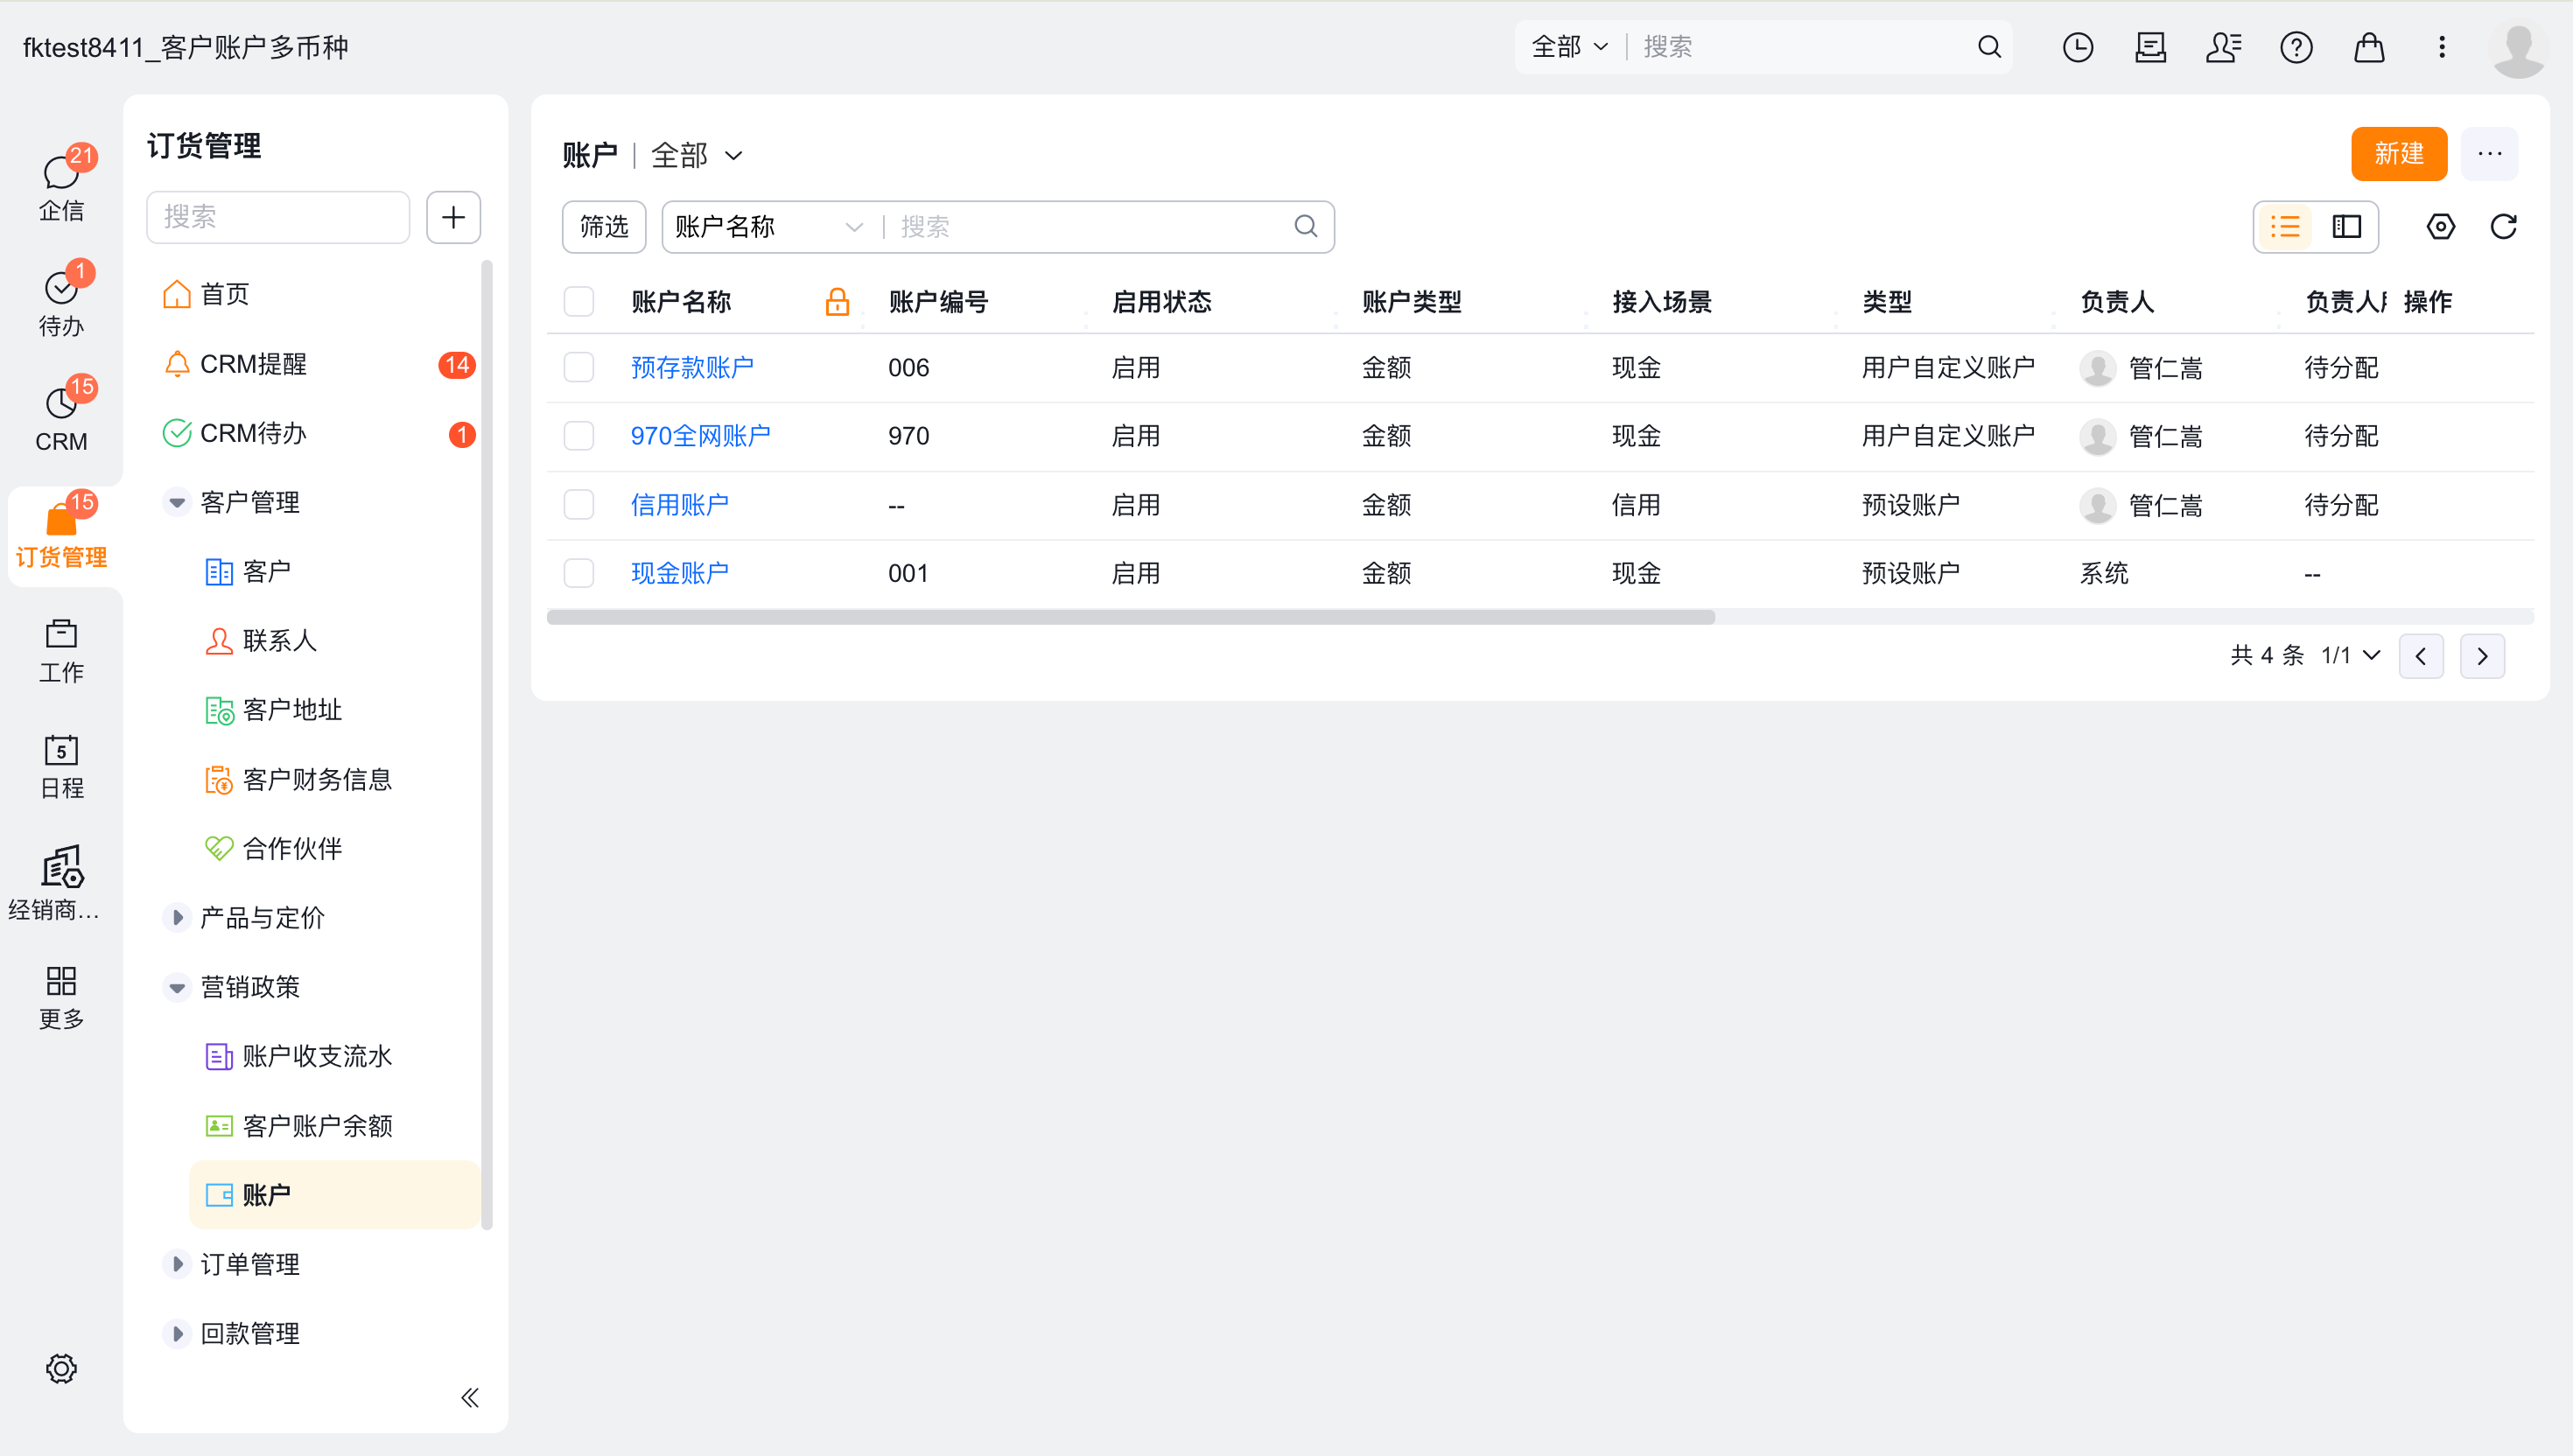Expand the 产品与定价 tree section
The width and height of the screenshot is (2573, 1456).
pos(177,917)
